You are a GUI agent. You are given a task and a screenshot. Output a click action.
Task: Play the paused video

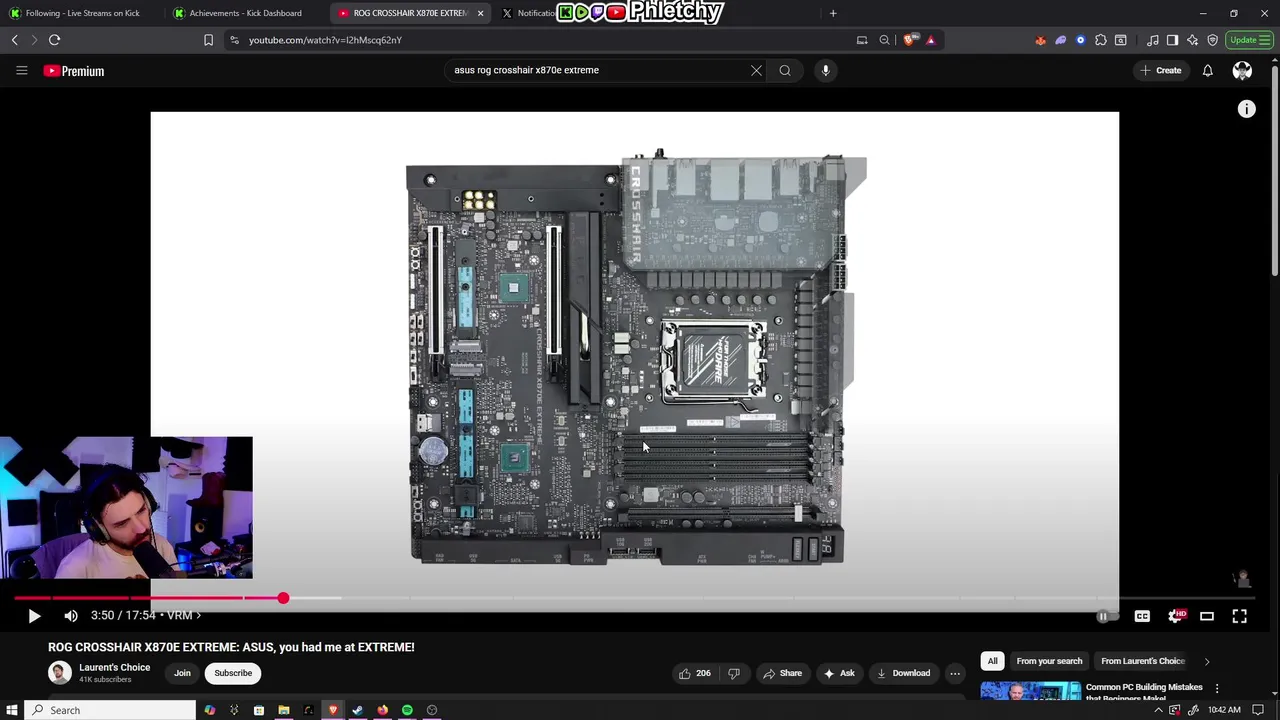point(34,616)
